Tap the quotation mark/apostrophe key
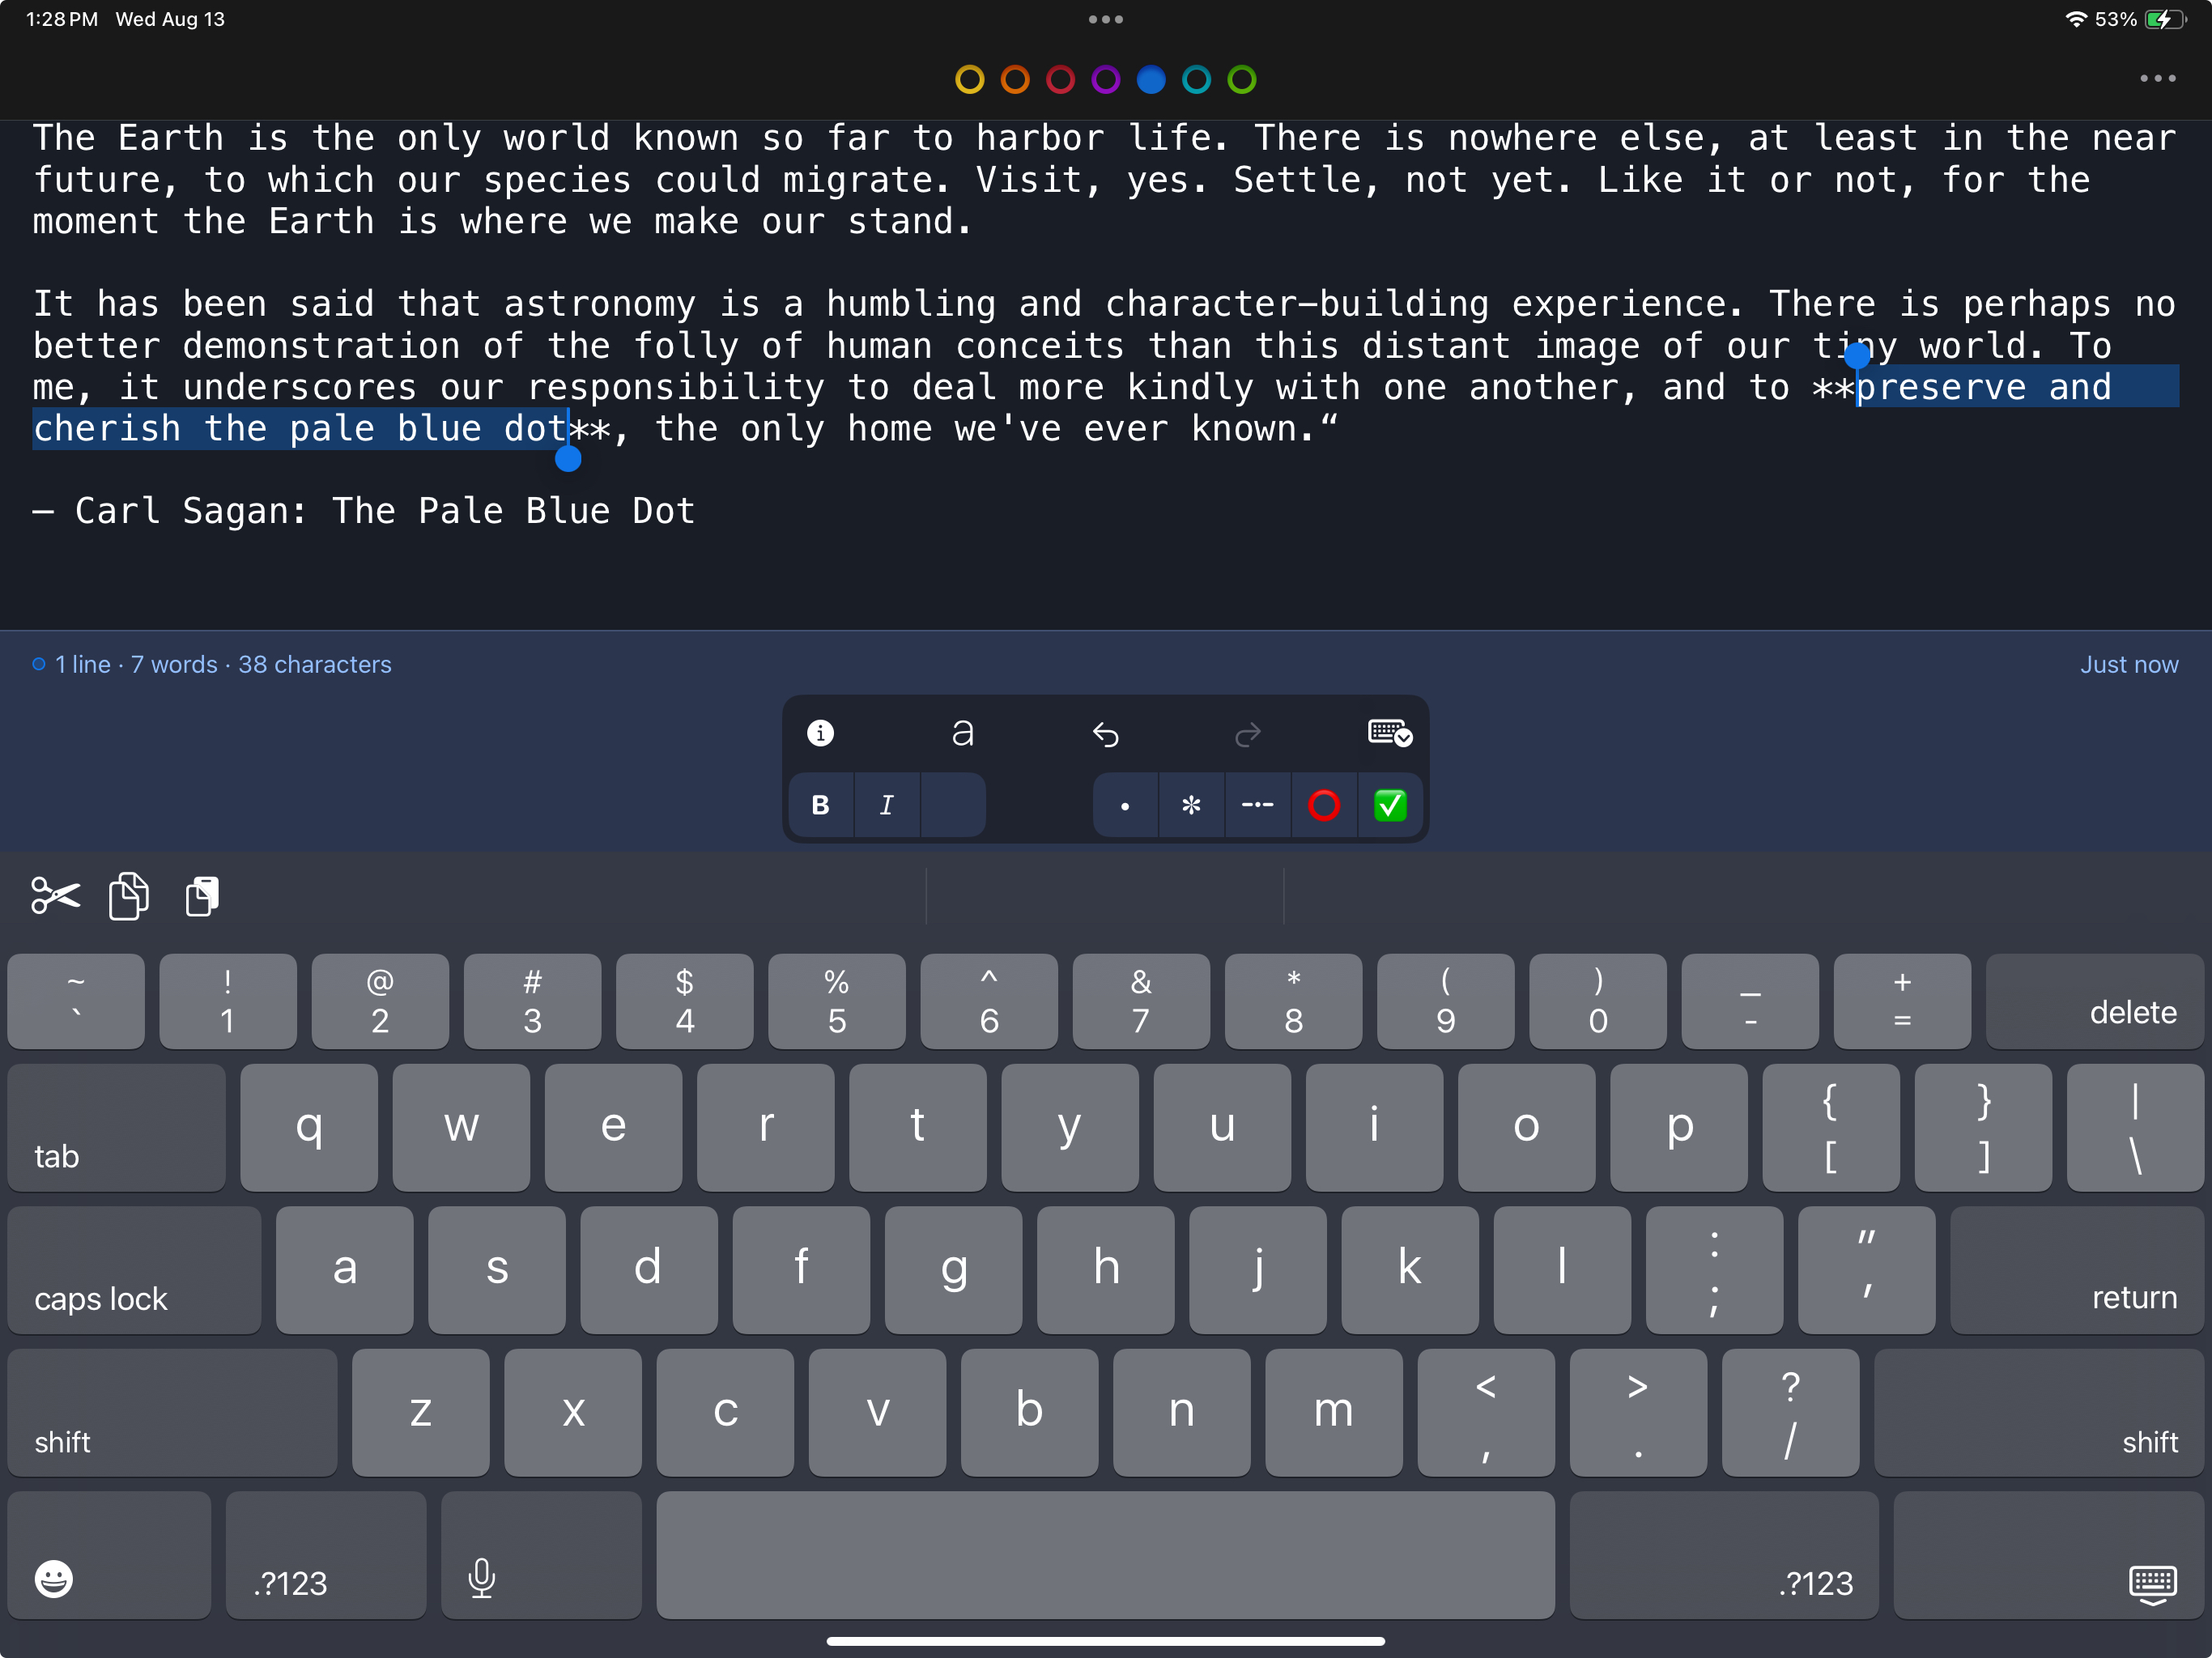 pos(1866,1269)
